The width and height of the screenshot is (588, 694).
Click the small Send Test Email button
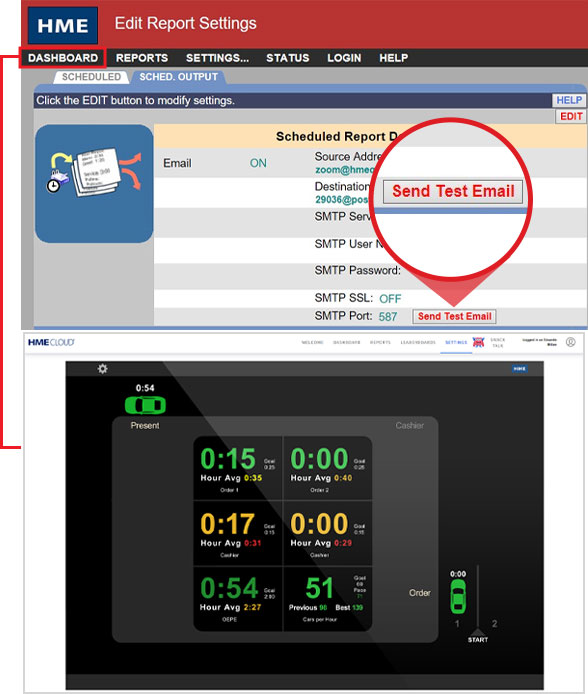[454, 316]
